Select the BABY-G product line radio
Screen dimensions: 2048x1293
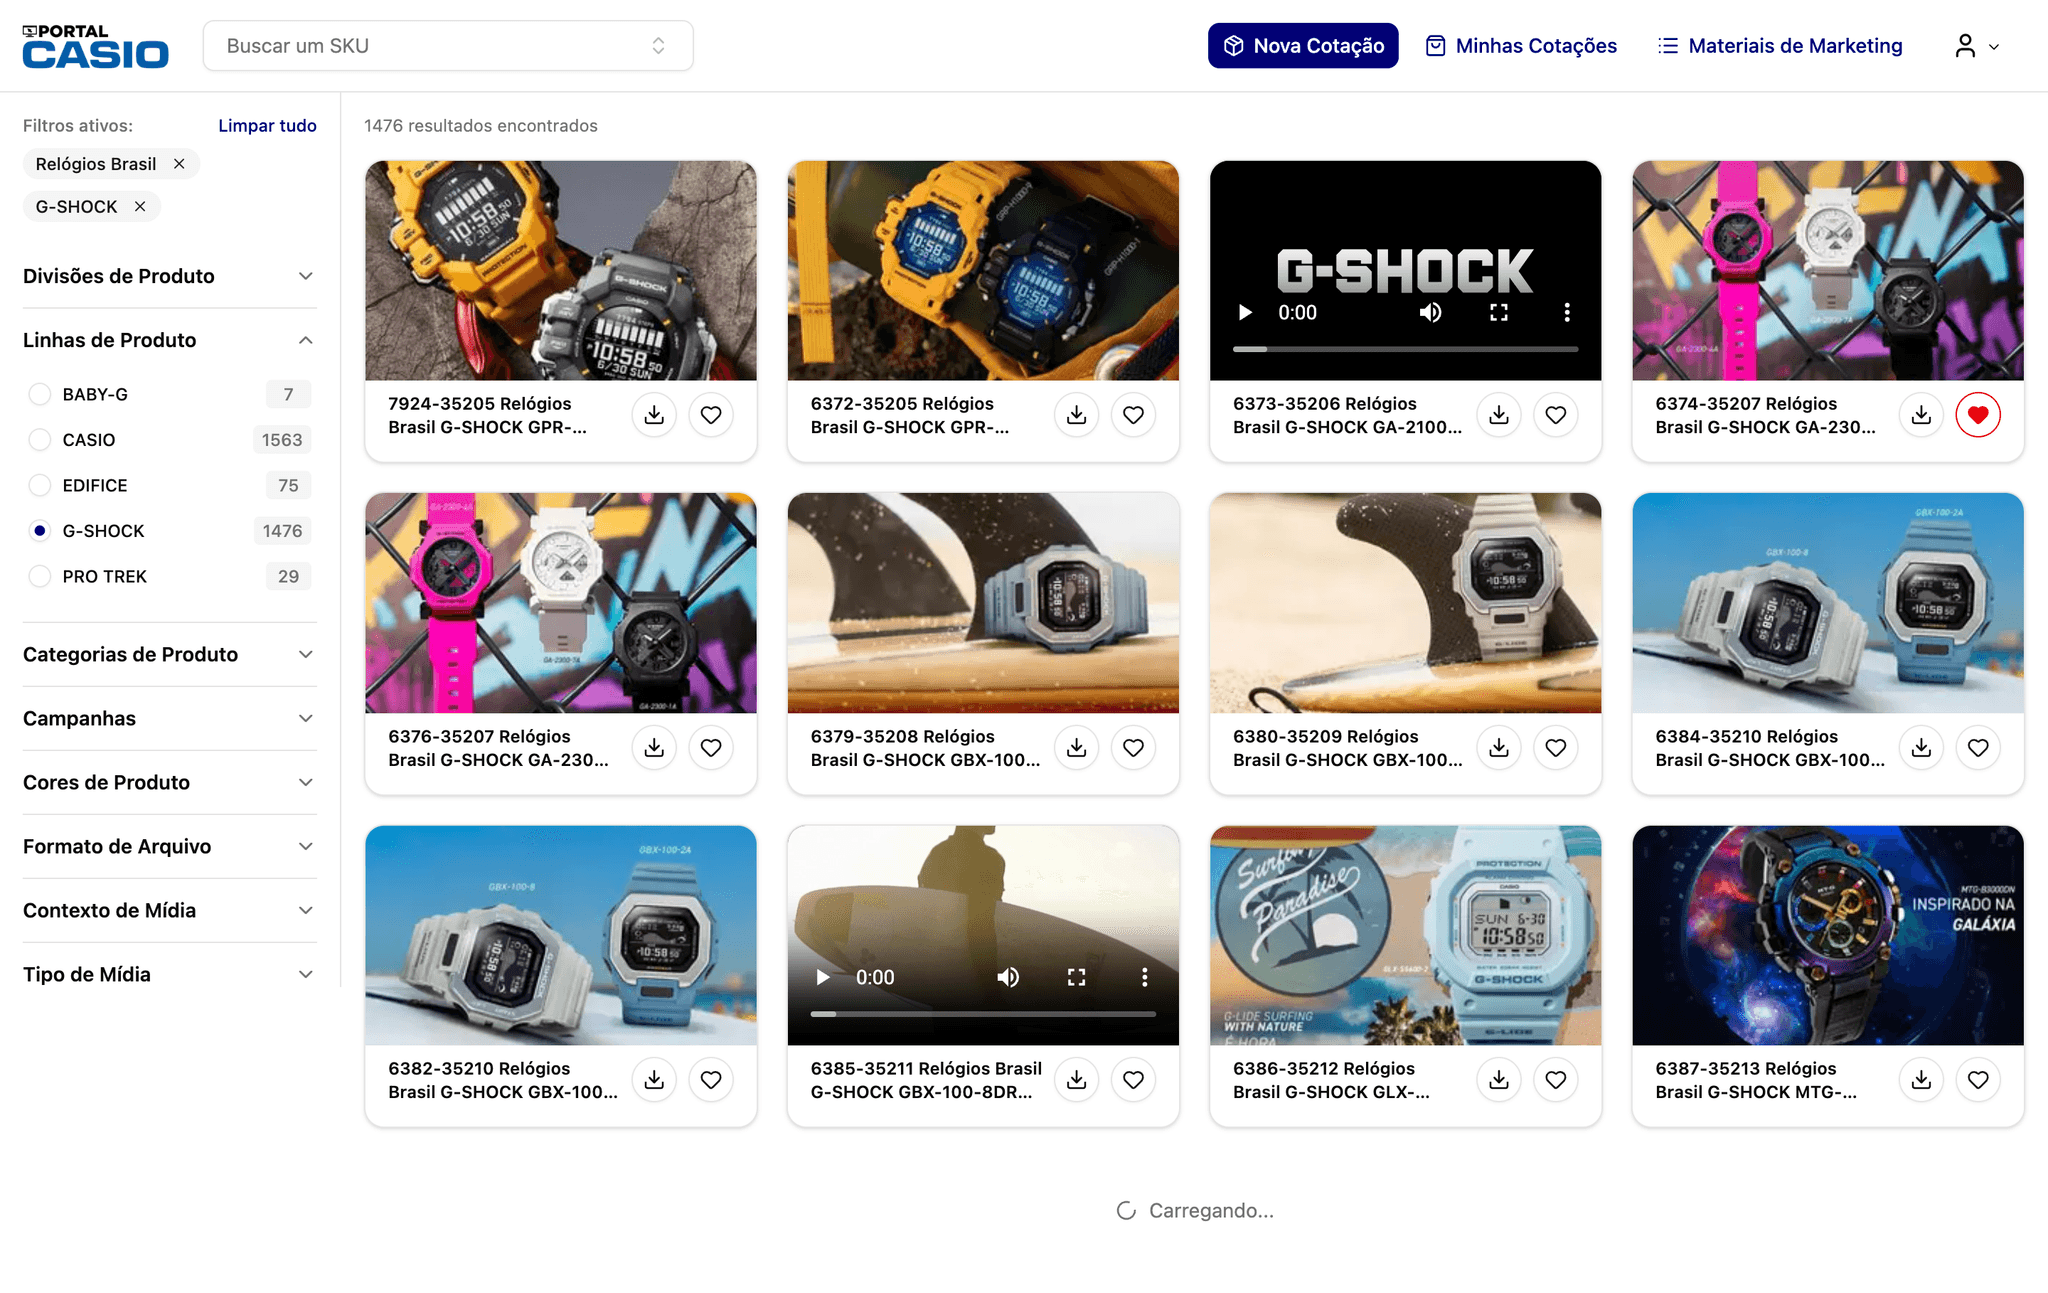(x=40, y=394)
